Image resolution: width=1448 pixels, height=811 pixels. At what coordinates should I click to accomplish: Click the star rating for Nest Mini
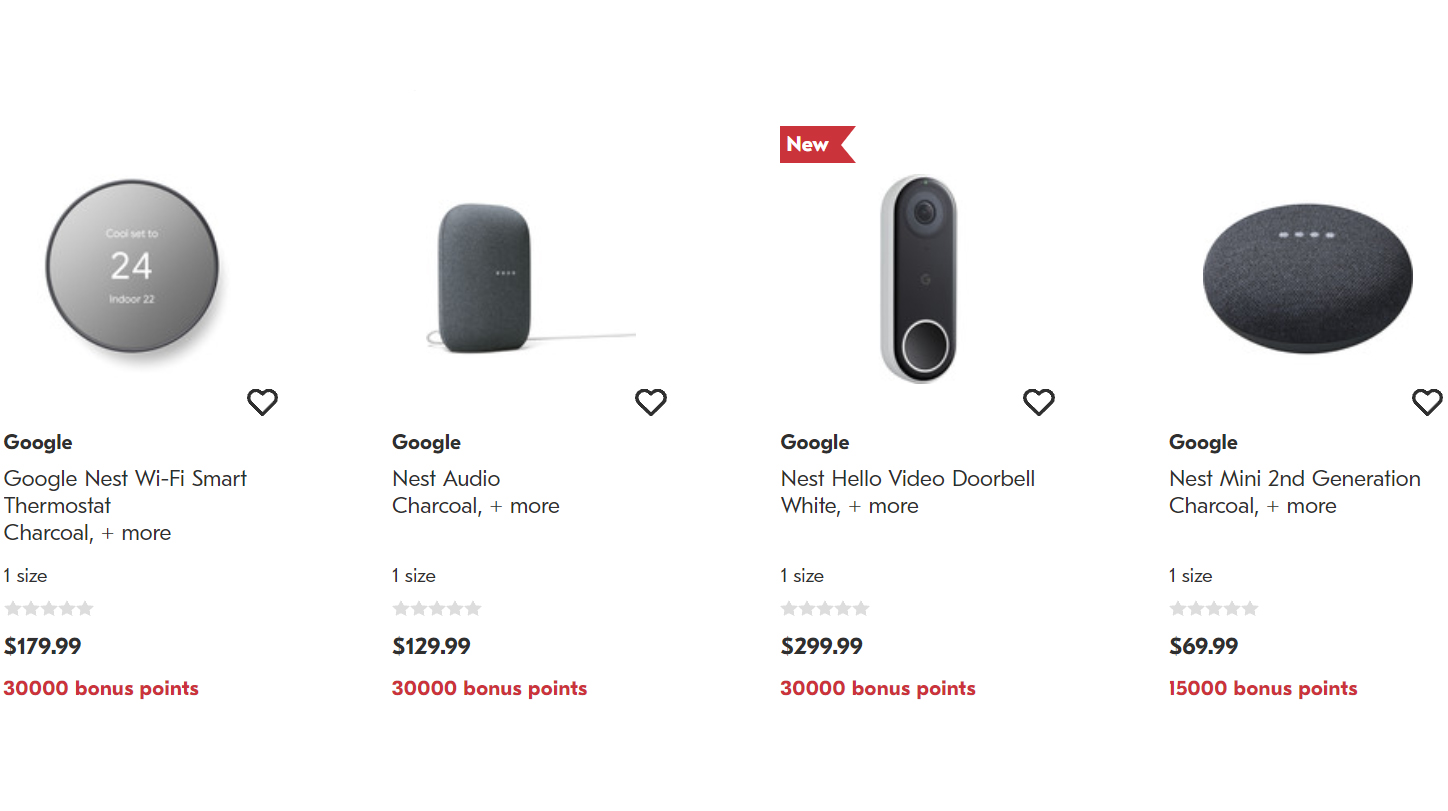coord(1214,608)
